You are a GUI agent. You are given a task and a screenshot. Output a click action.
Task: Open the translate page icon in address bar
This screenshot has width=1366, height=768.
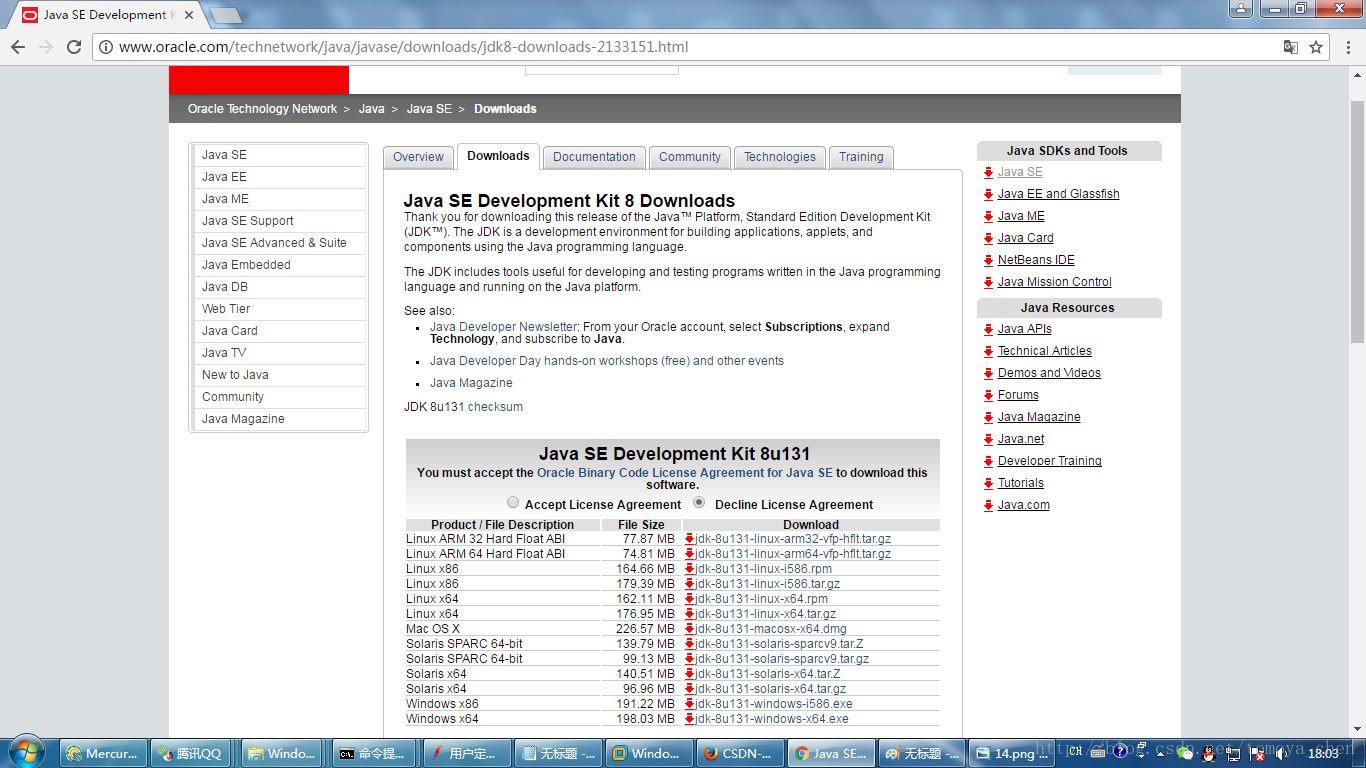click(x=1291, y=47)
